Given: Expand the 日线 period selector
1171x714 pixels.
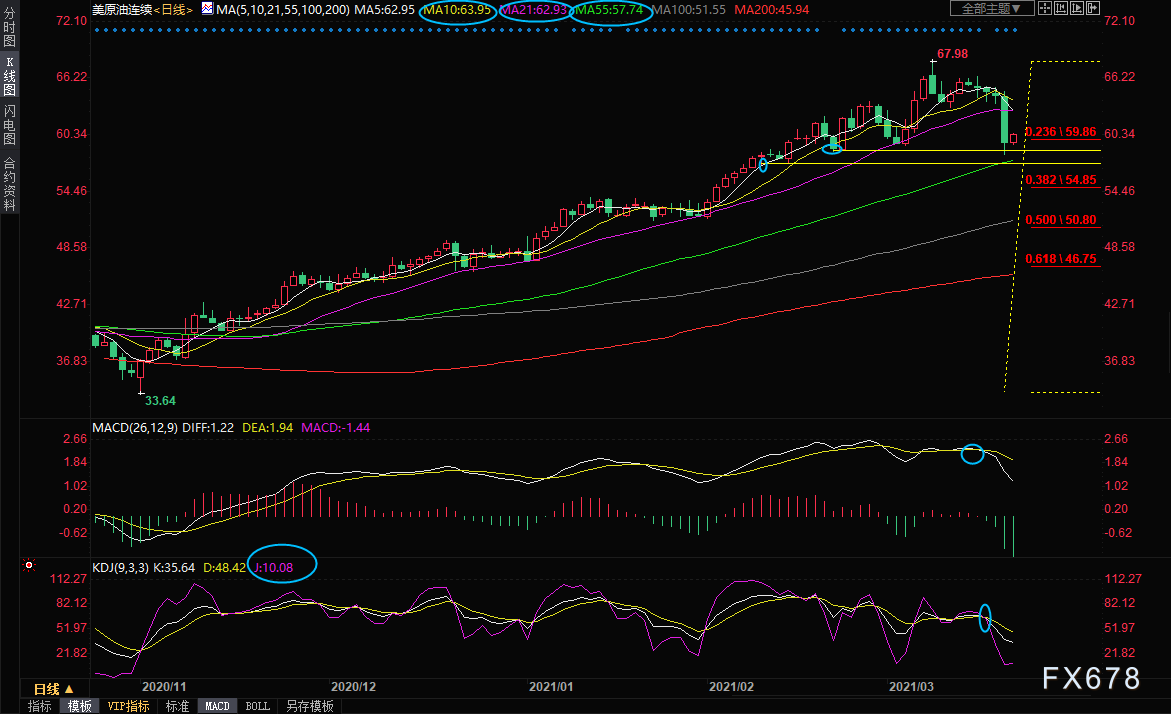Looking at the screenshot, I should (x=46, y=689).
